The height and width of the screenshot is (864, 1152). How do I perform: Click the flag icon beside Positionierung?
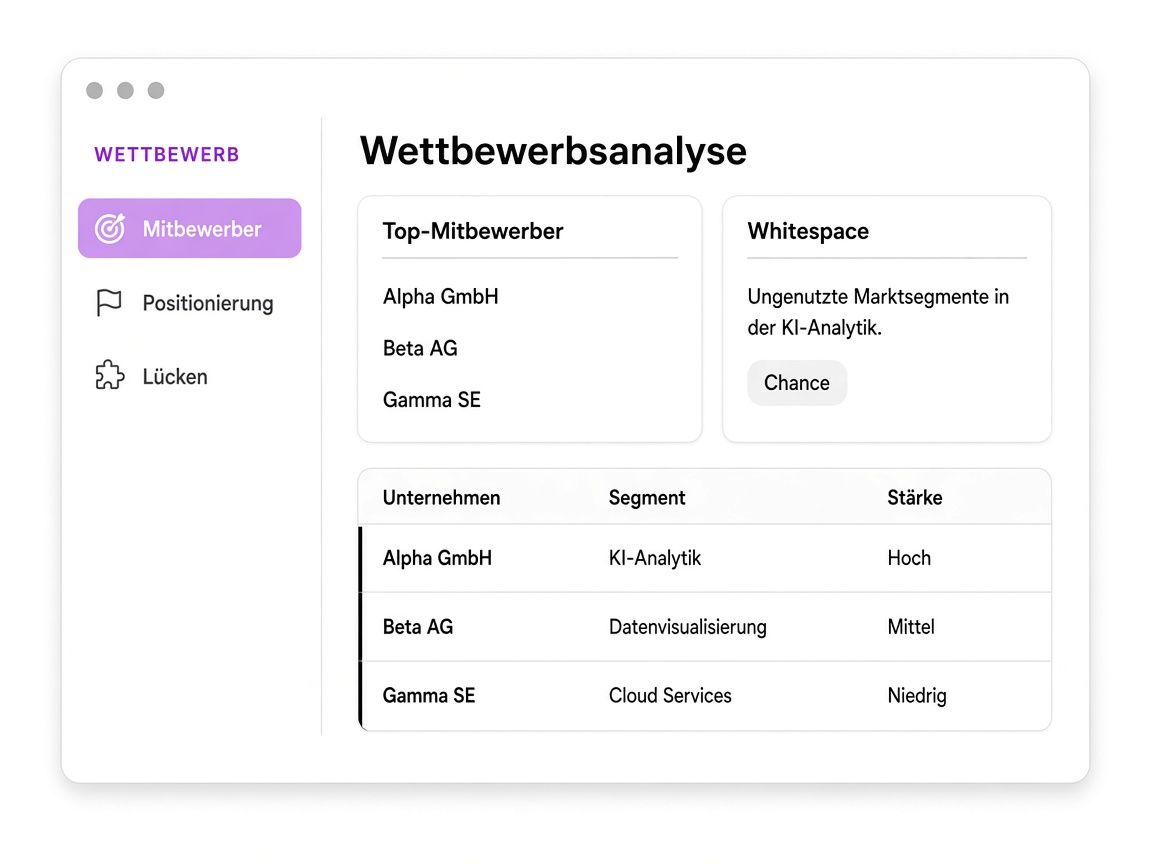click(109, 303)
